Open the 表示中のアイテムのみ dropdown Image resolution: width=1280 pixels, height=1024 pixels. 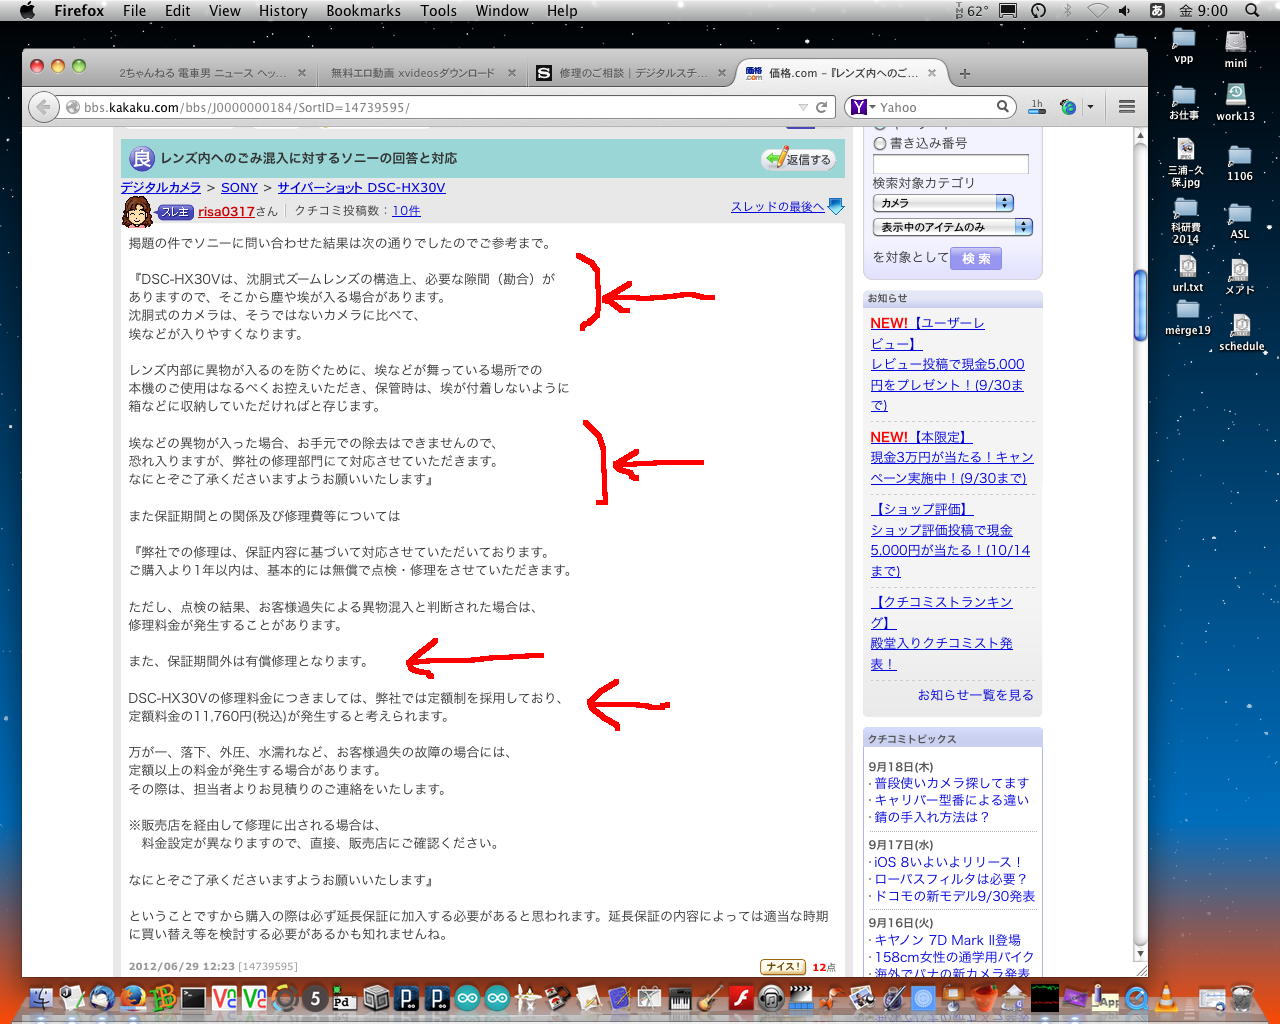[952, 227]
